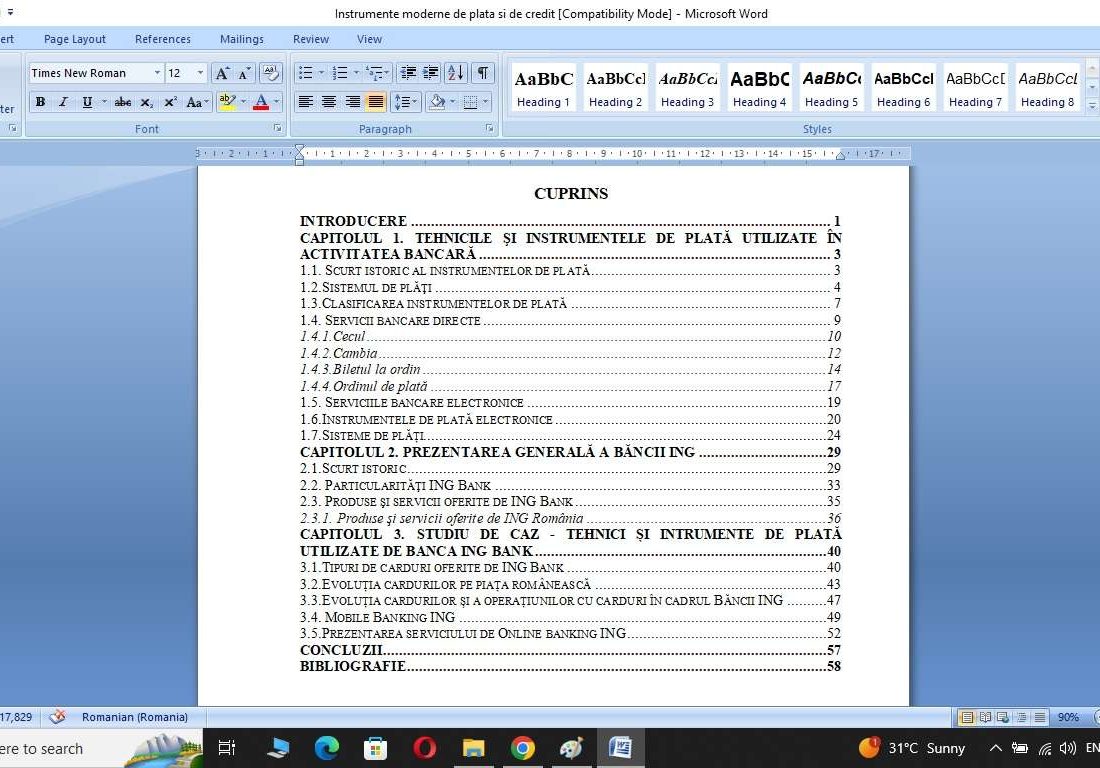This screenshot has width=1100, height=768.
Task: Apply italic formatting
Action: [x=62, y=102]
